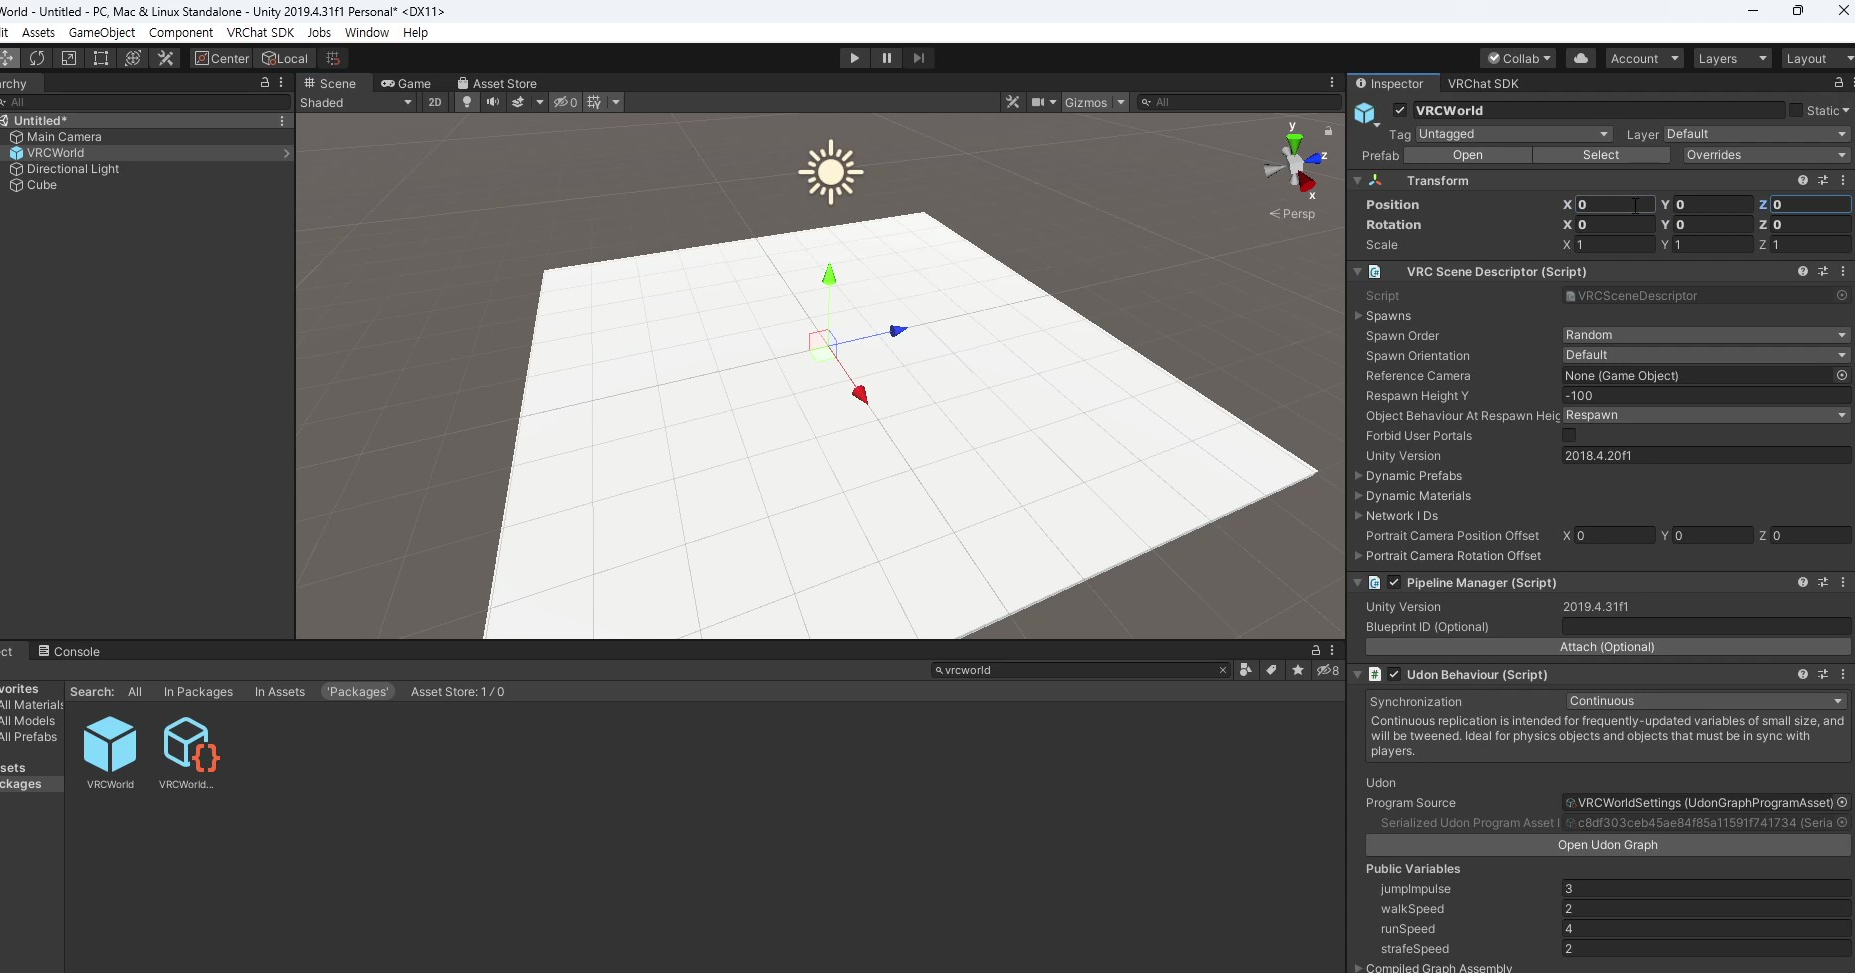Toggle 2D scene view mode
1855x973 pixels.
435,102
